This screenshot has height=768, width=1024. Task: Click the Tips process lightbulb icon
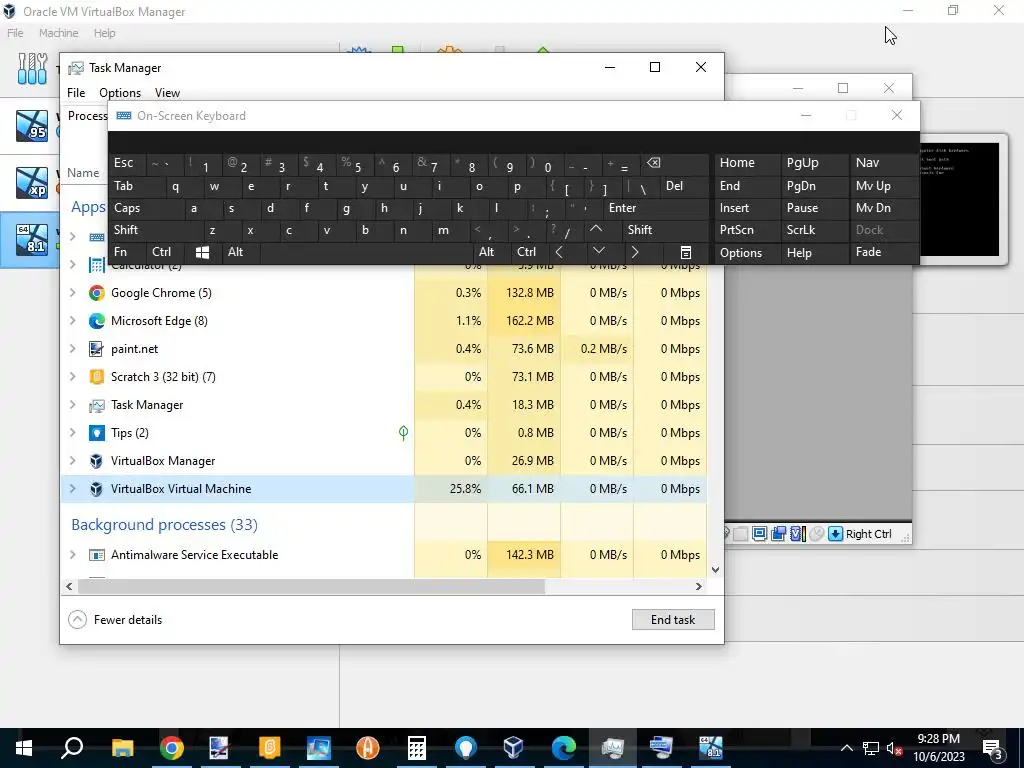click(x=97, y=433)
